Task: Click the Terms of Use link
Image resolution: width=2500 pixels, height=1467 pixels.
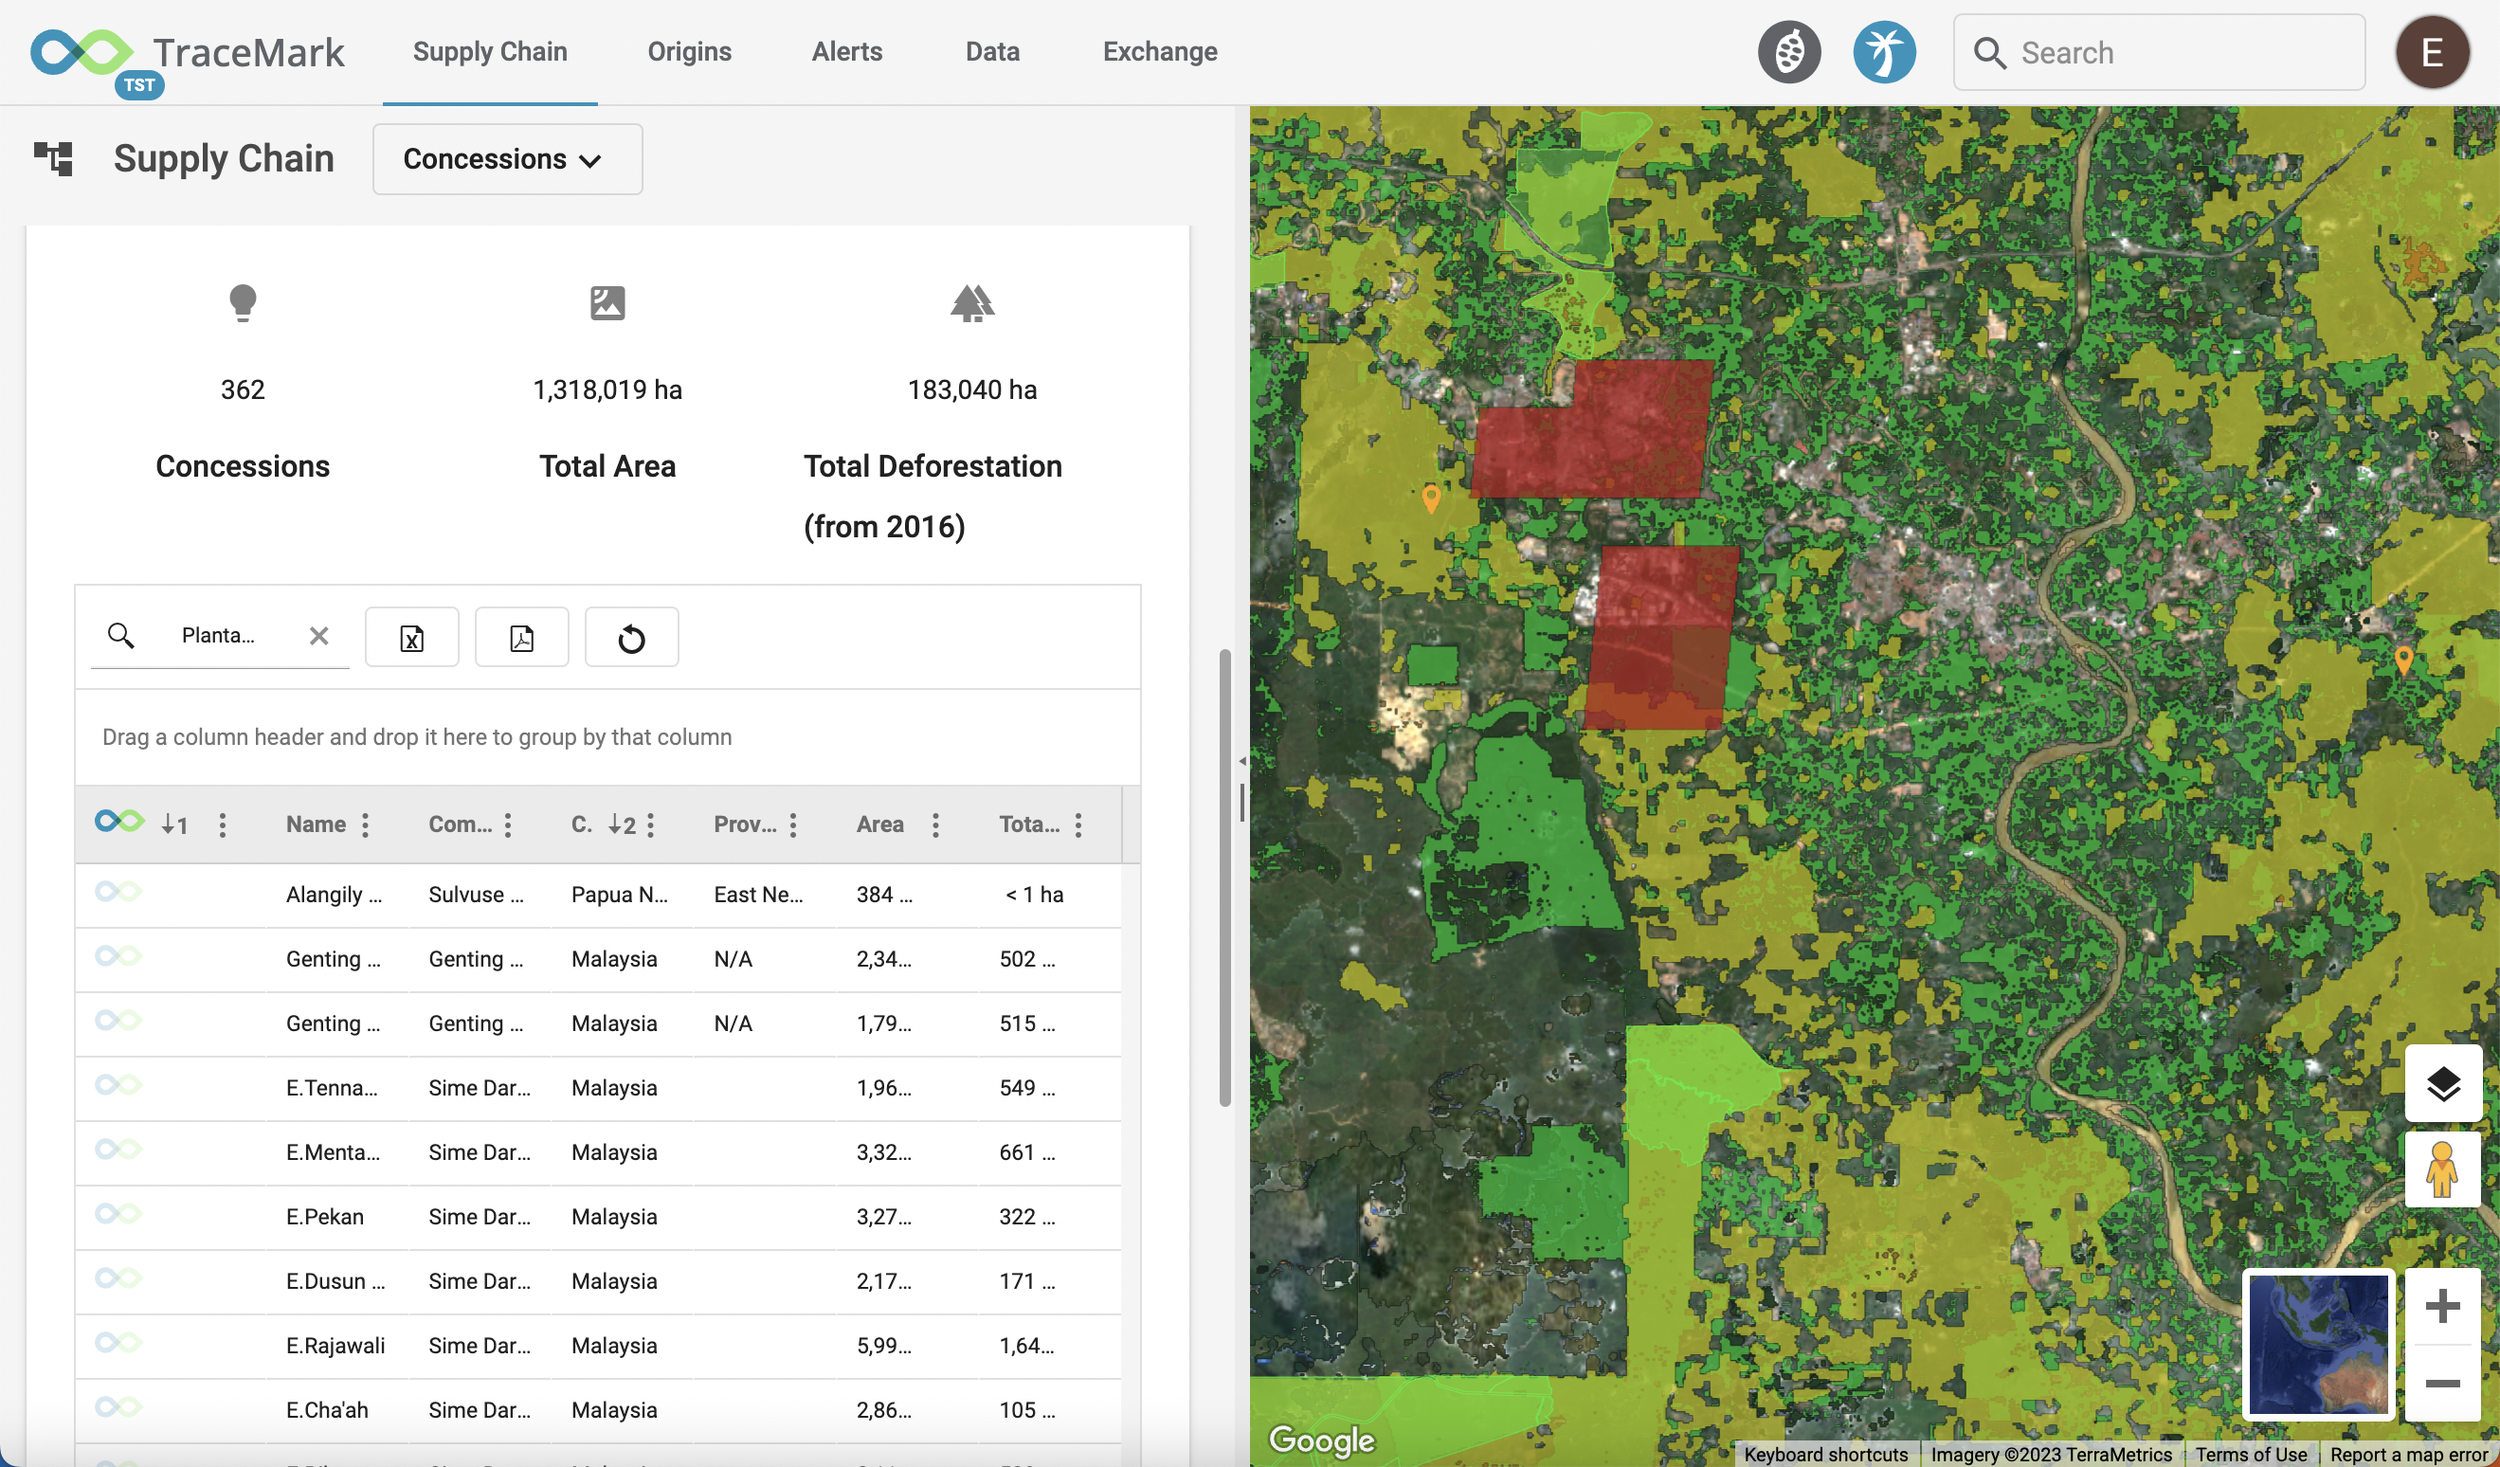Action: pos(2250,1454)
